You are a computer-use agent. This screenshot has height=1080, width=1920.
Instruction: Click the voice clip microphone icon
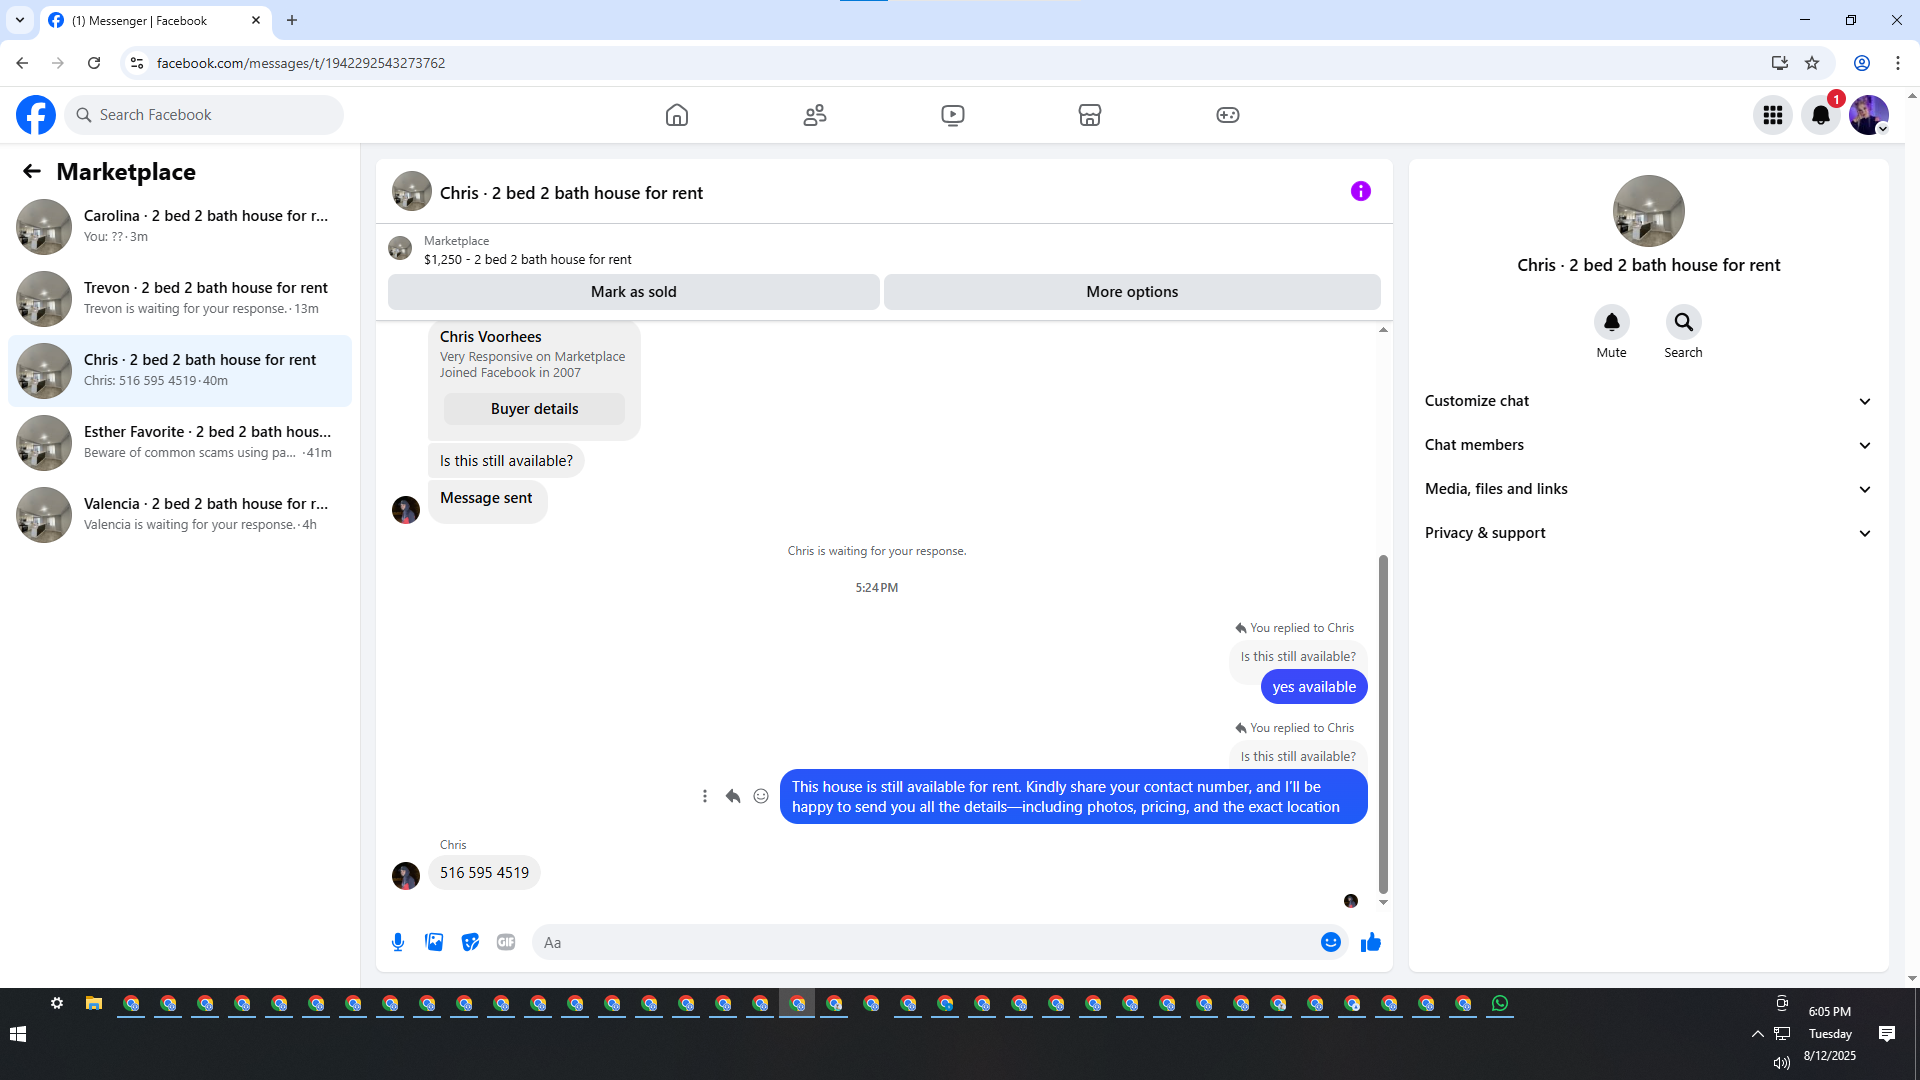click(398, 942)
